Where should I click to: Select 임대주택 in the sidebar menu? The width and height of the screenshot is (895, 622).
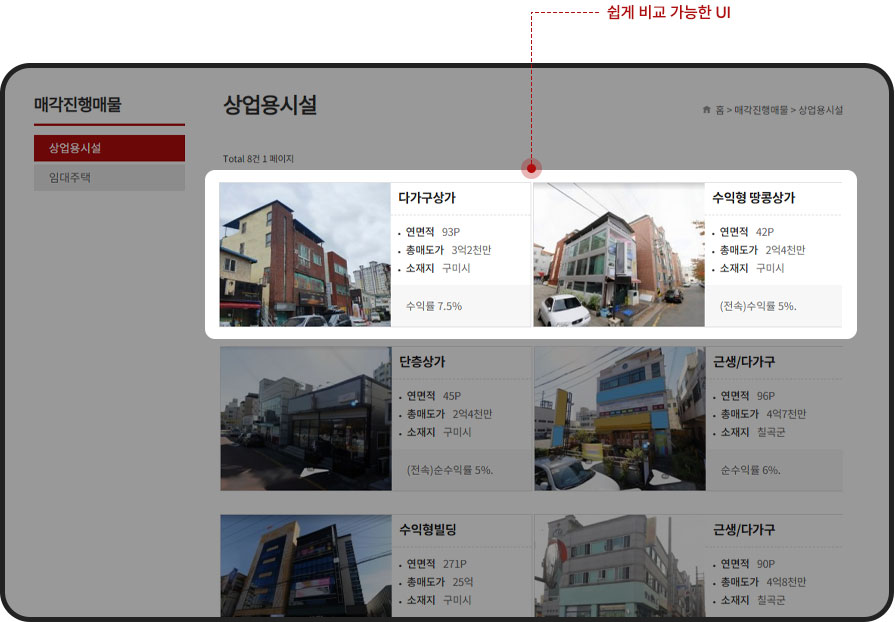tap(110, 177)
